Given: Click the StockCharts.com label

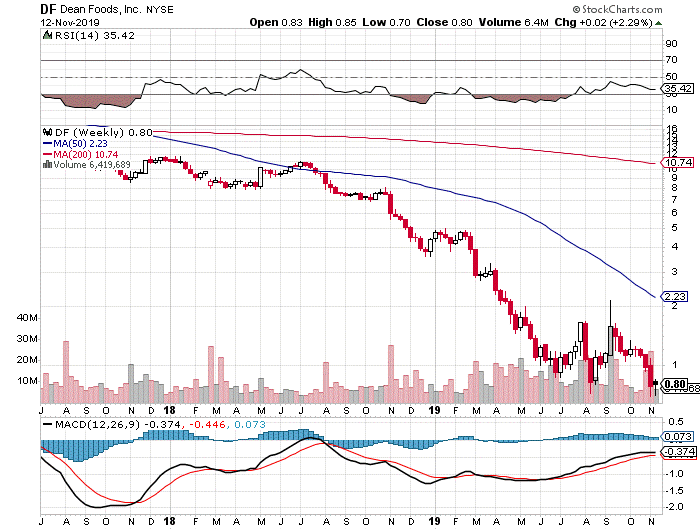Looking at the screenshot, I should [617, 9].
